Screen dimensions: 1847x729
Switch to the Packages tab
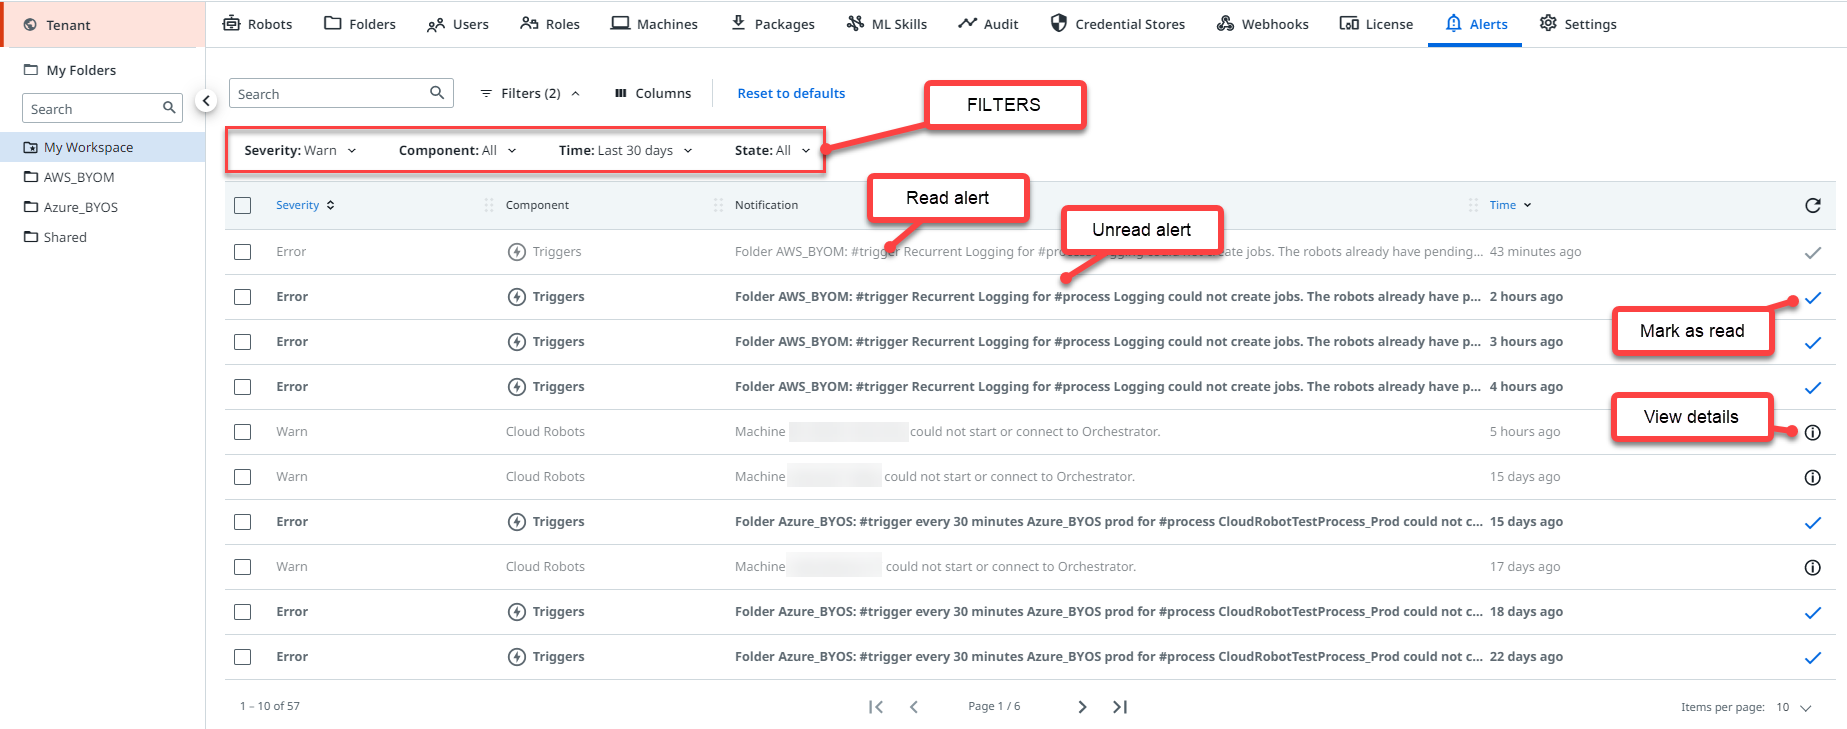point(772,24)
